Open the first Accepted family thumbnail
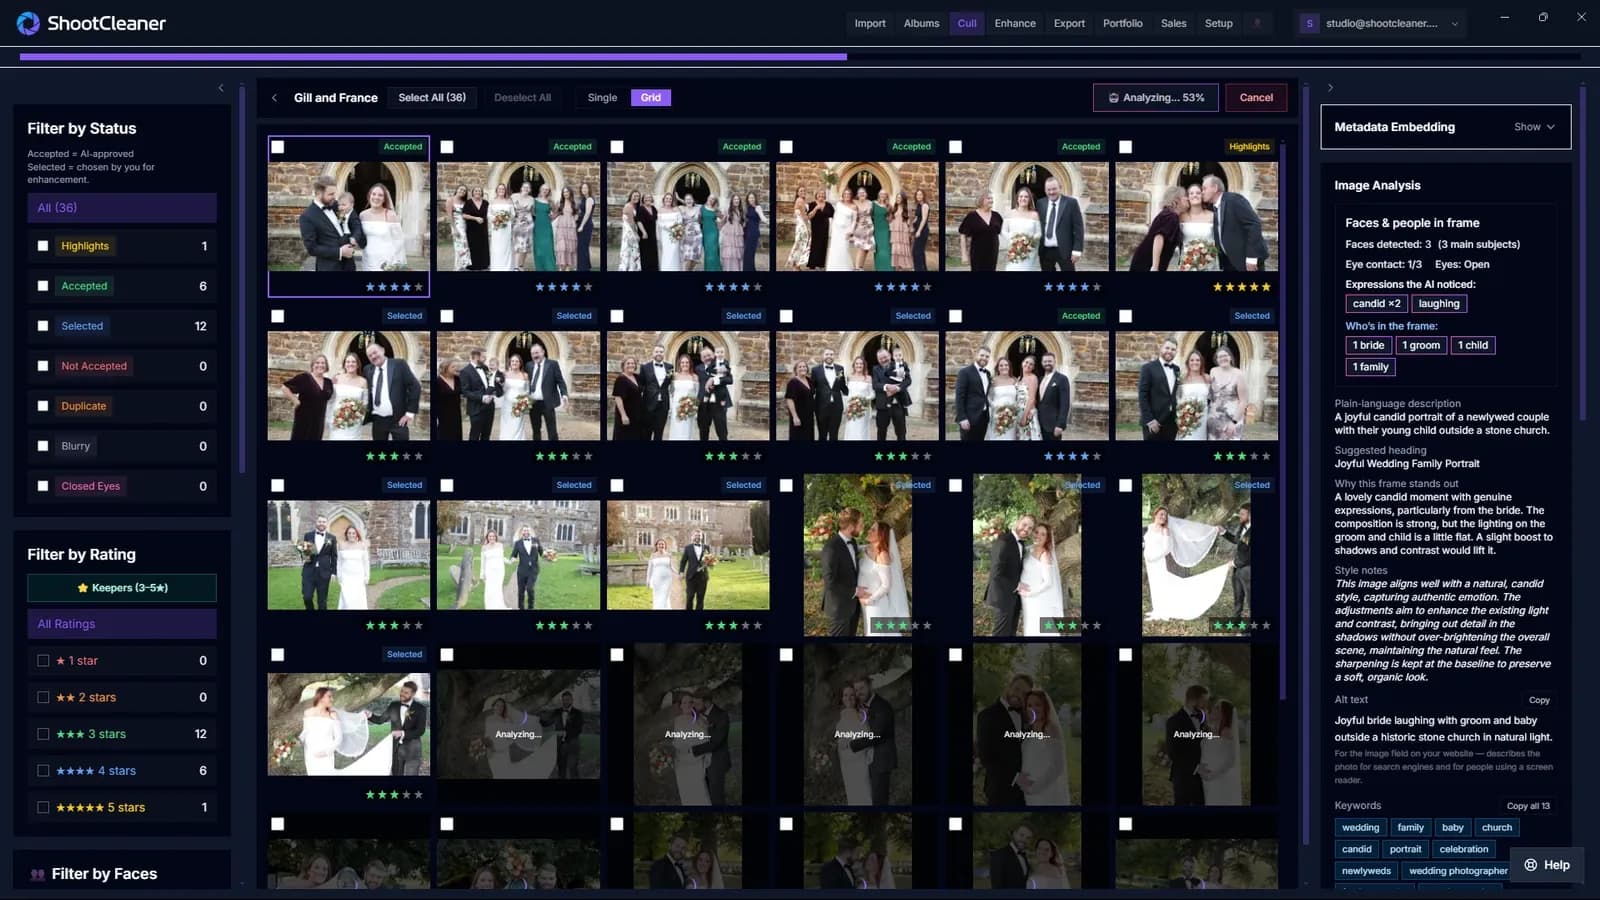Screen dimensions: 1600x900 tap(349, 217)
